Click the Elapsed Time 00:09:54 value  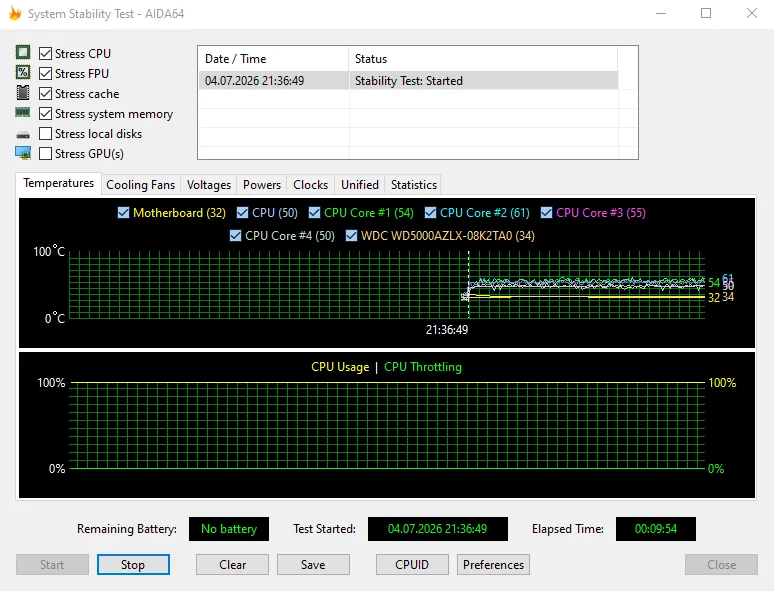[x=656, y=529]
